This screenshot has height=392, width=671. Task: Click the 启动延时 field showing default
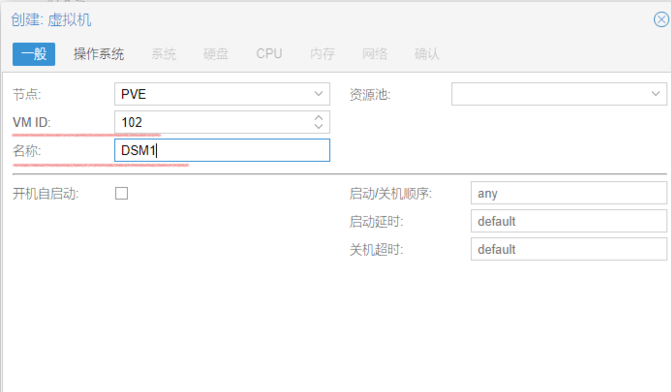pyautogui.click(x=569, y=221)
